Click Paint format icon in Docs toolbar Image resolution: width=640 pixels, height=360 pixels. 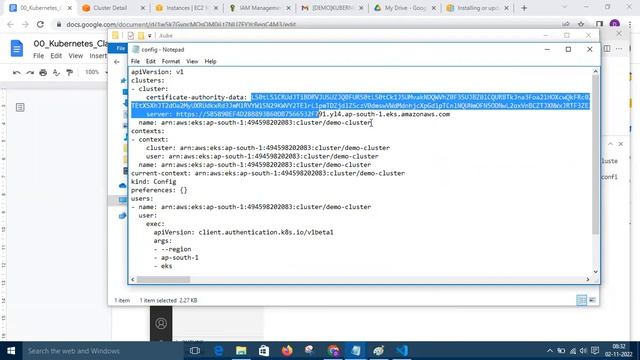click(69, 73)
